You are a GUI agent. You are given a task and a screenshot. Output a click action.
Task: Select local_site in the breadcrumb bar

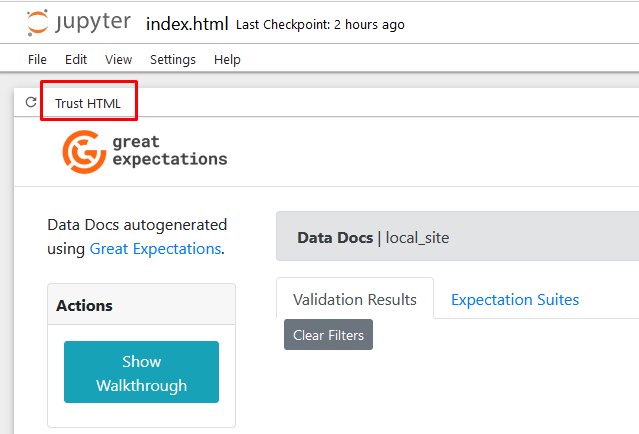click(x=418, y=238)
